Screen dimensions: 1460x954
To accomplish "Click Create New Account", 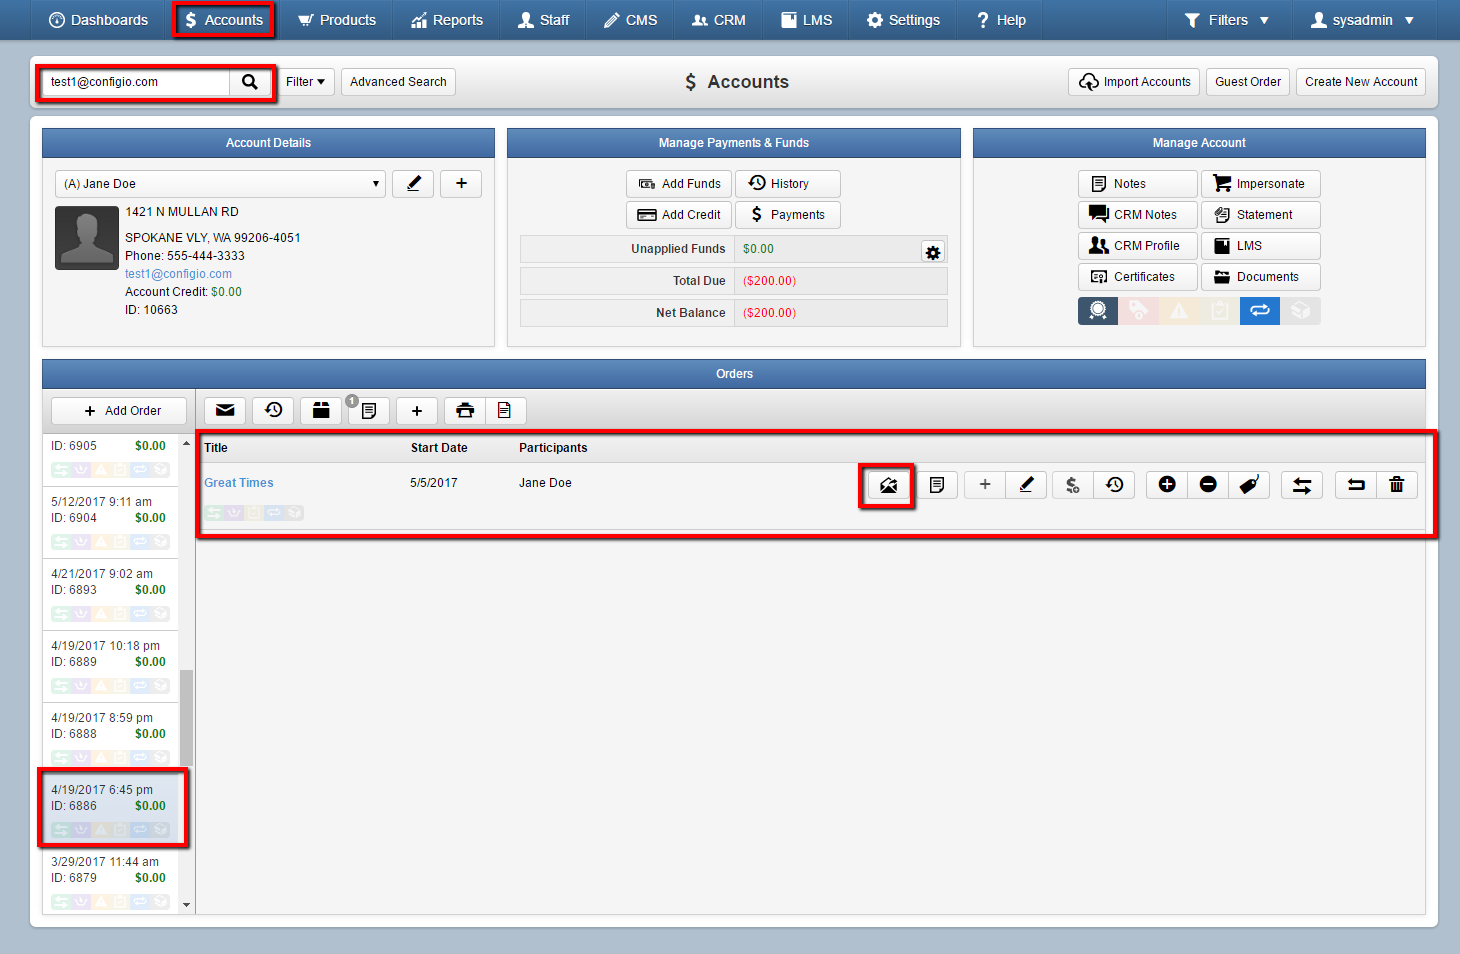I will coord(1361,82).
